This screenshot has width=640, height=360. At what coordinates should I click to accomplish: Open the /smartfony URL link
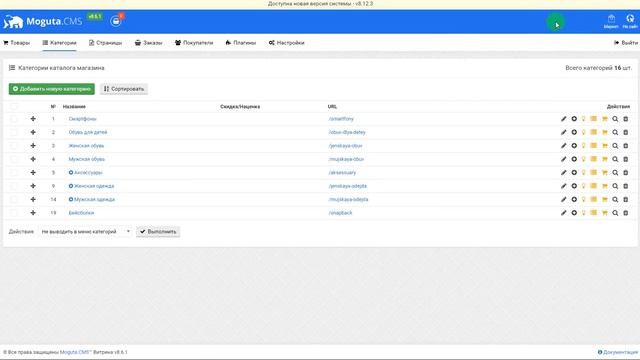(x=341, y=119)
